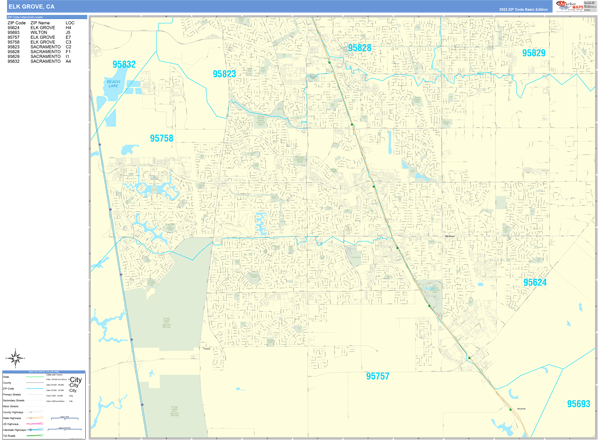Click the "Primary Streets" legend label
The height and width of the screenshot is (440, 600).
[12, 394]
